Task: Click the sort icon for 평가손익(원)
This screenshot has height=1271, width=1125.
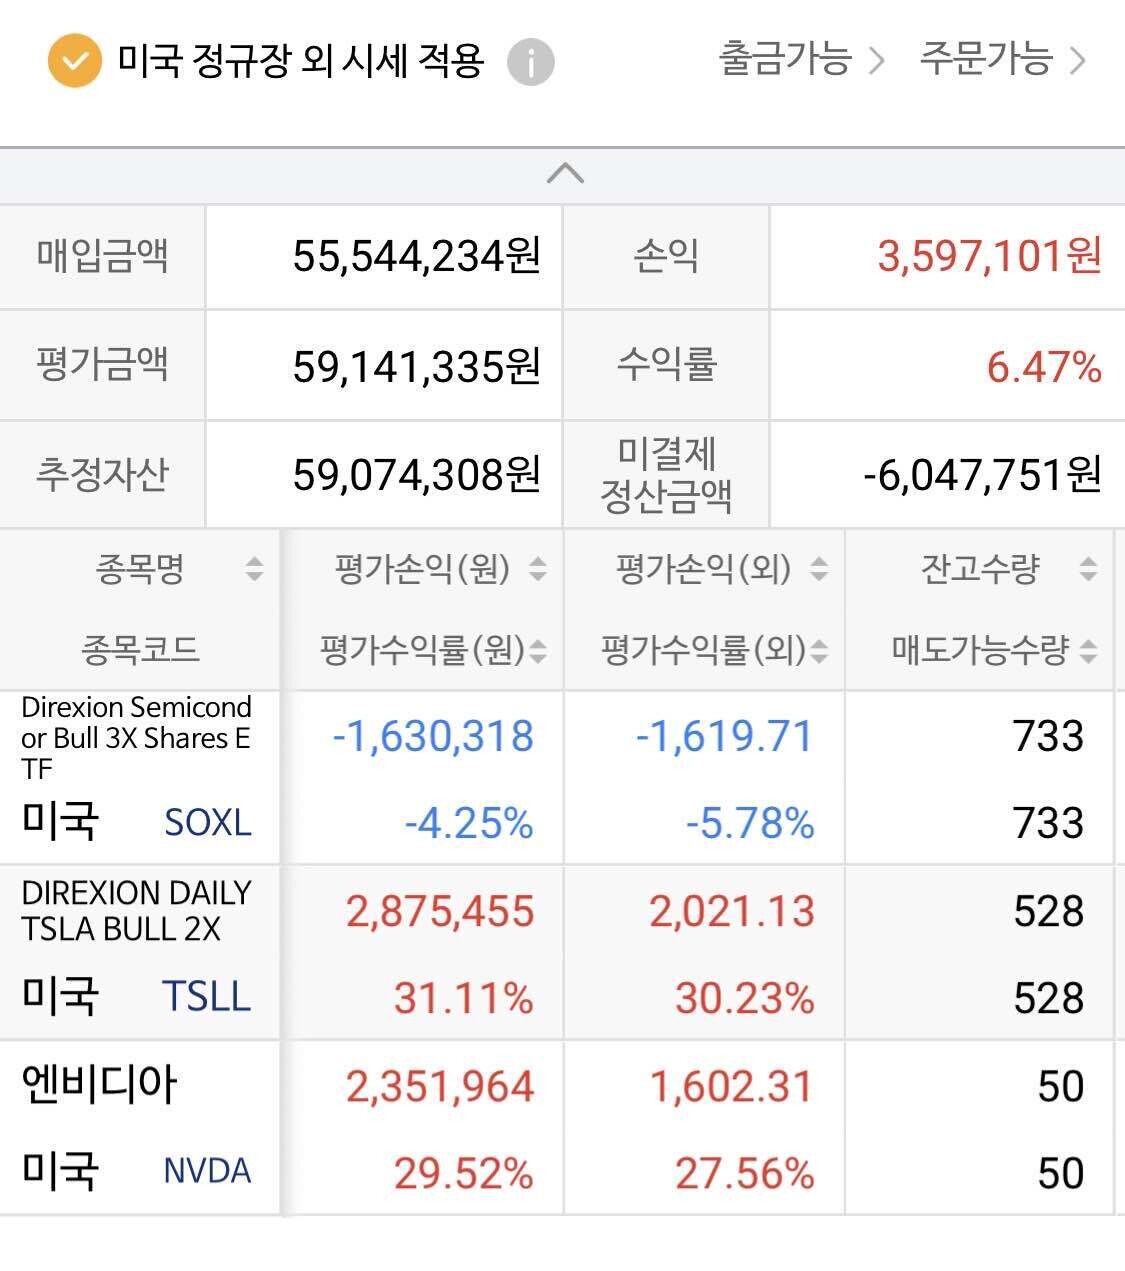Action: tap(536, 570)
